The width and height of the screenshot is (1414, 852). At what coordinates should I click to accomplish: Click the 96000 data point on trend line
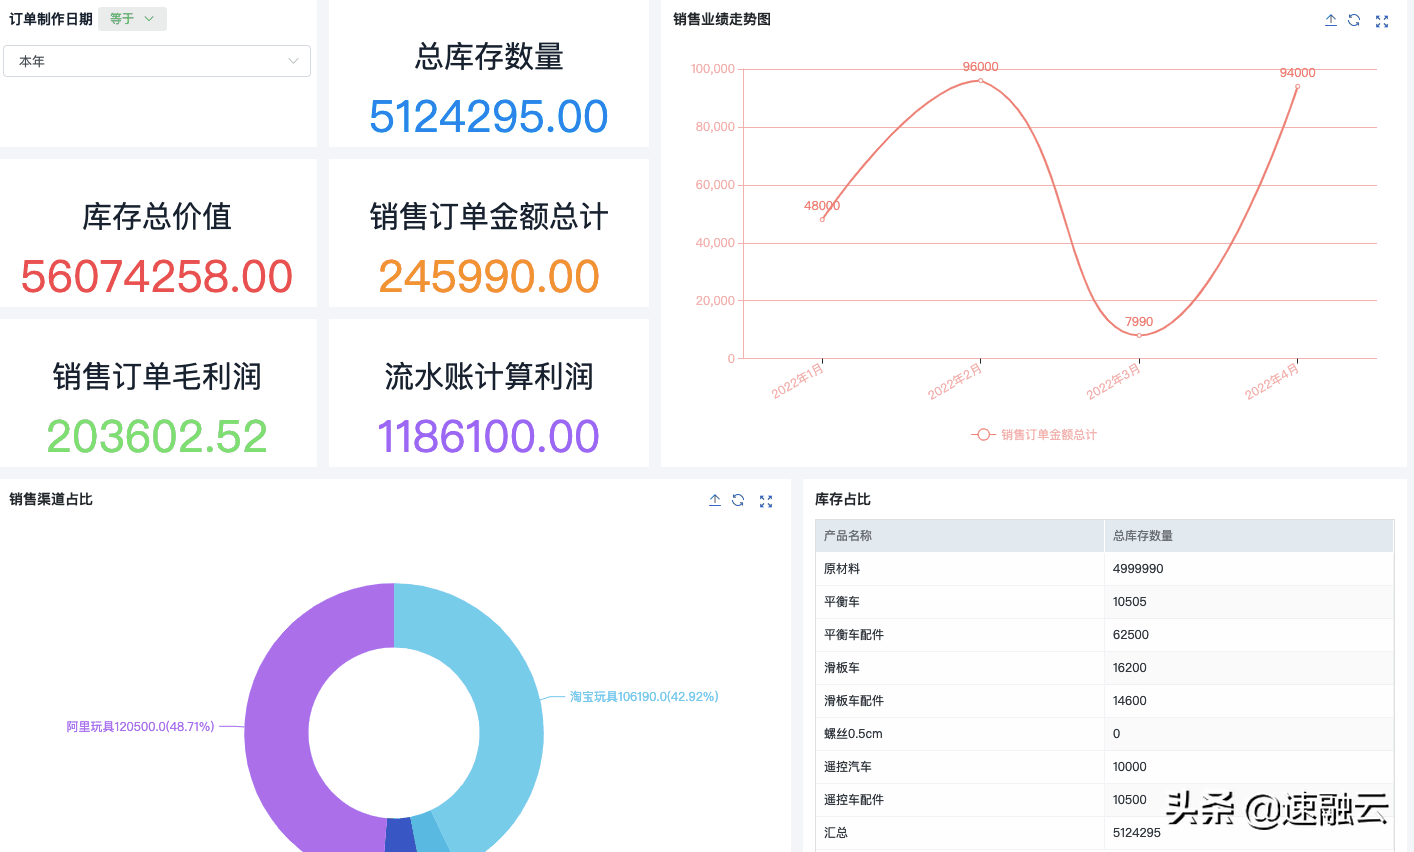[980, 80]
